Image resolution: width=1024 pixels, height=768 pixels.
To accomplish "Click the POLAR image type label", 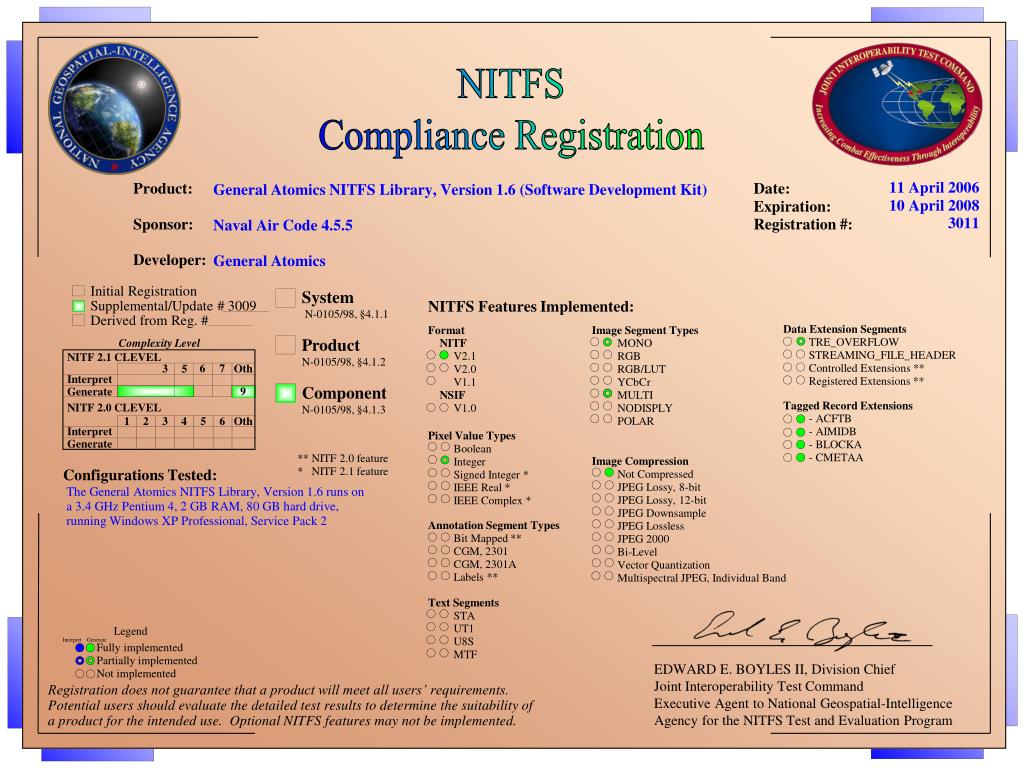I will tap(635, 421).
